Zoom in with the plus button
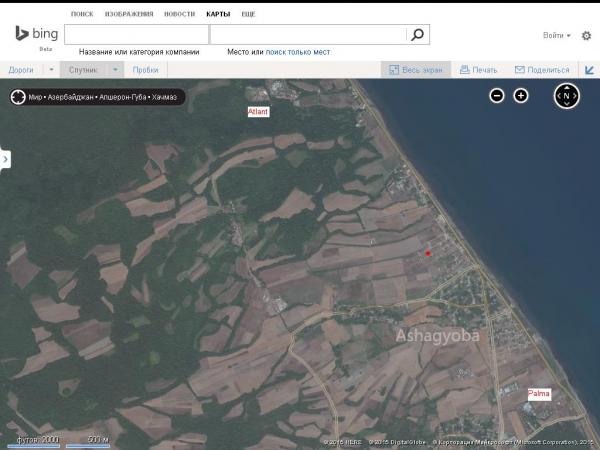This screenshot has height=450, width=600. (521, 96)
